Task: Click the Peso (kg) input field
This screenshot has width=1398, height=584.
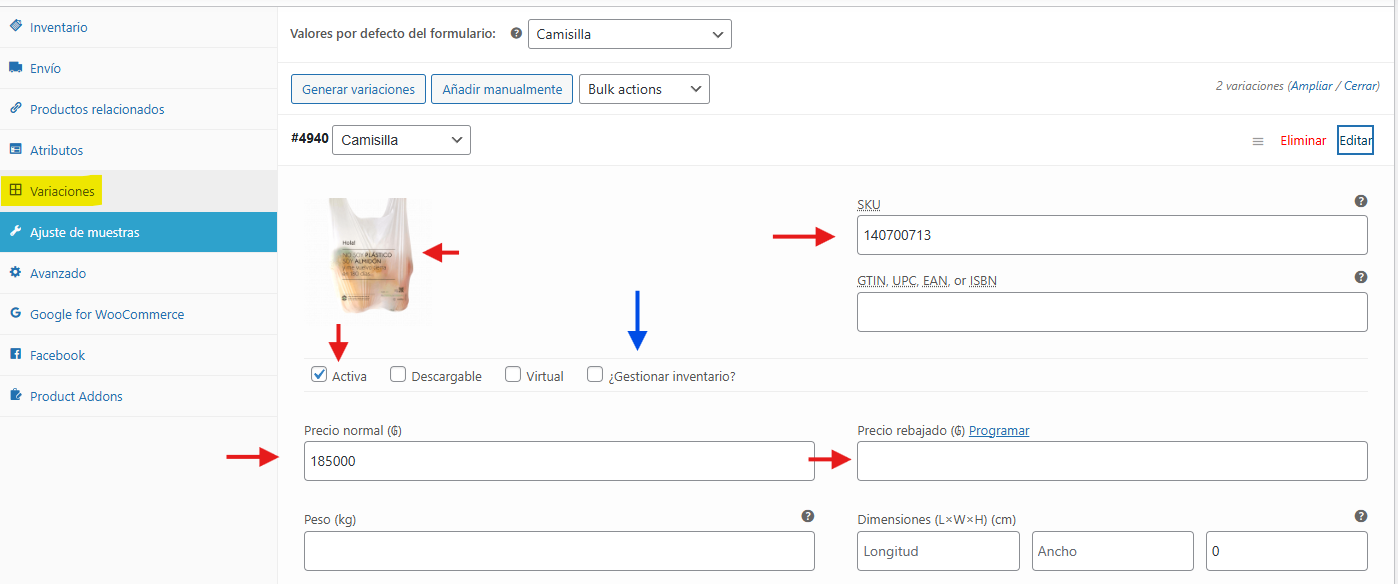Action: (x=559, y=551)
